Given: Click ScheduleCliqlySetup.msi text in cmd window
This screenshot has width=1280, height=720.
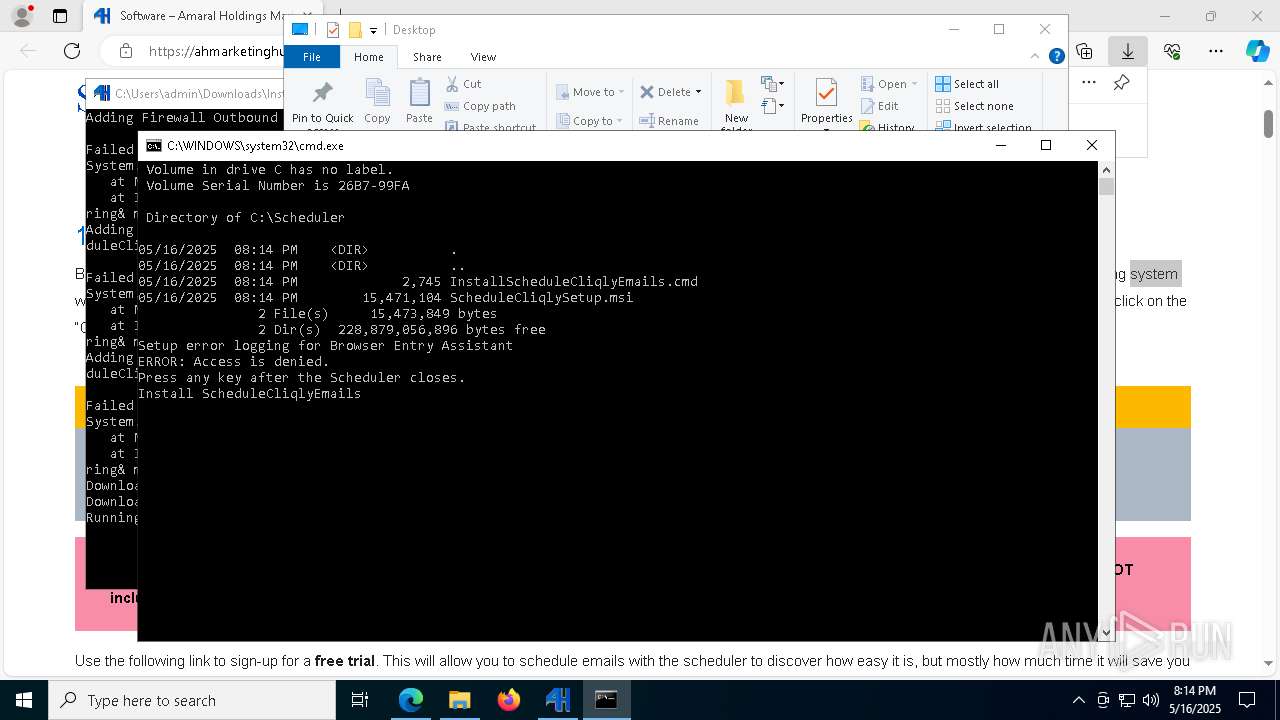Looking at the screenshot, I should tap(541, 297).
